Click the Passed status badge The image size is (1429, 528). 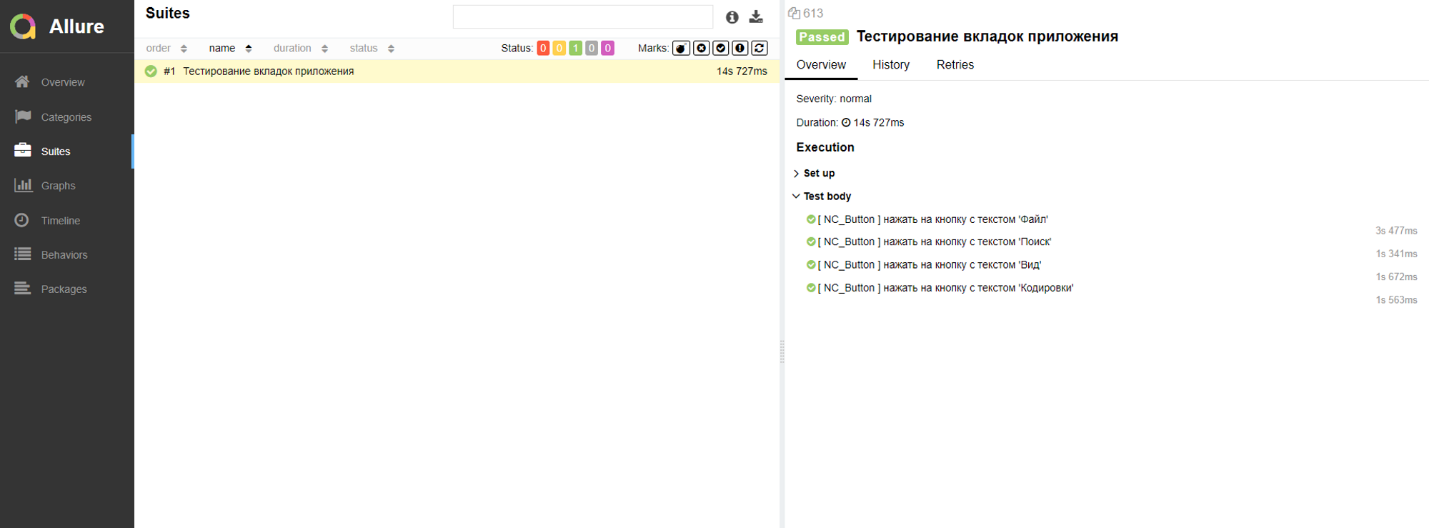coord(822,37)
